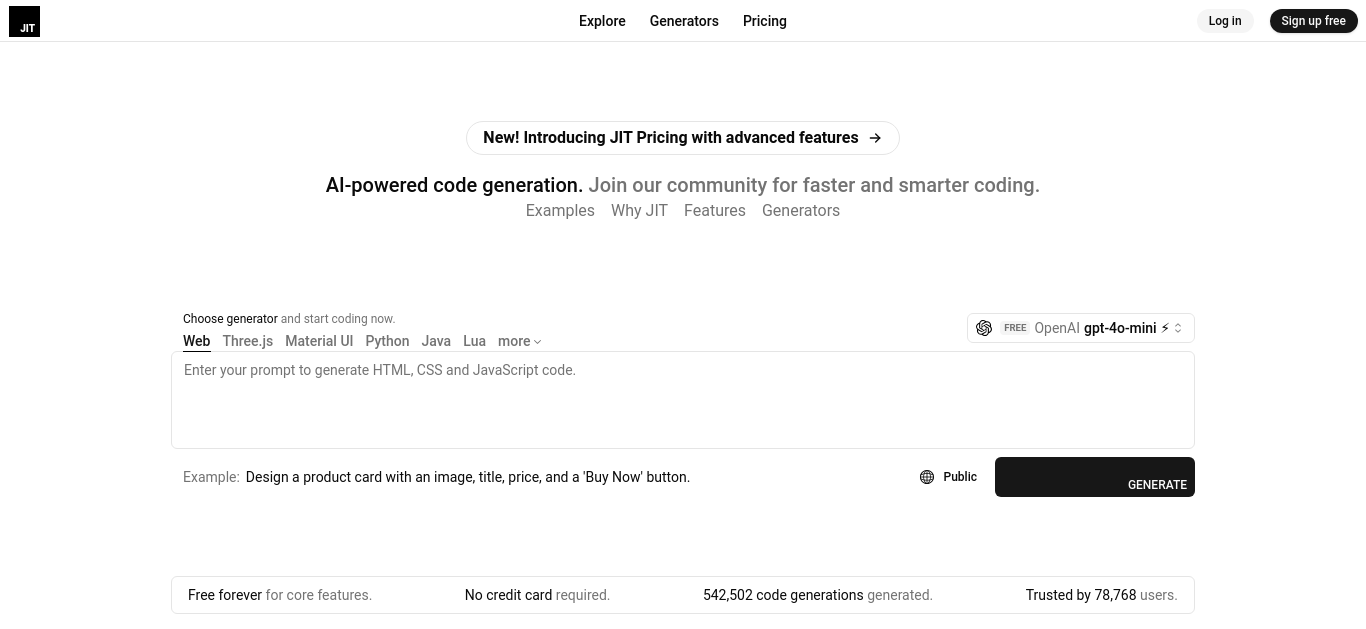Click the GENERATE button
This screenshot has width=1366, height=629.
coord(1095,477)
